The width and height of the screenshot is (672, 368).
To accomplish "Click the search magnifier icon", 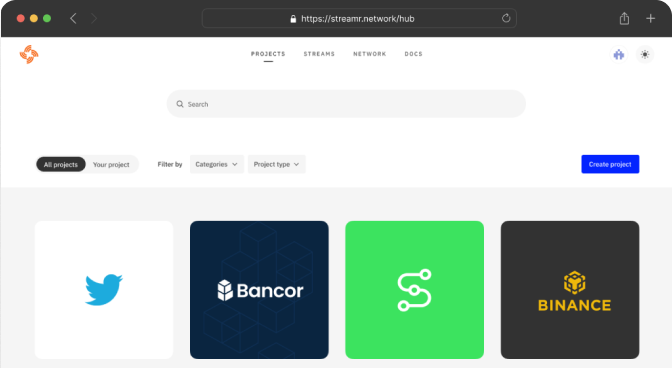I will pyautogui.click(x=180, y=104).
